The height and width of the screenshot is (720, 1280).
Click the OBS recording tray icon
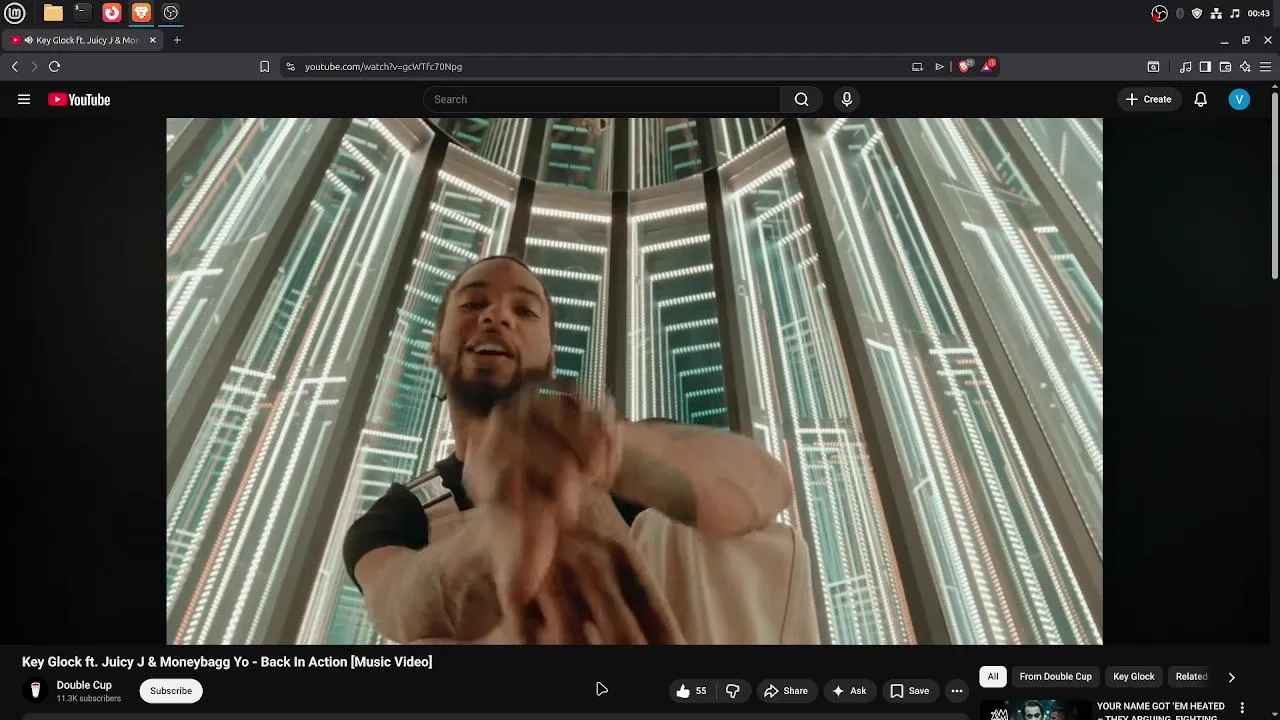click(x=1159, y=13)
